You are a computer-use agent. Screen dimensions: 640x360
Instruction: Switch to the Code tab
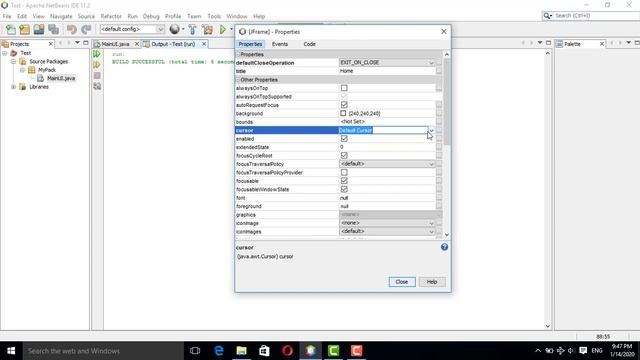(309, 44)
